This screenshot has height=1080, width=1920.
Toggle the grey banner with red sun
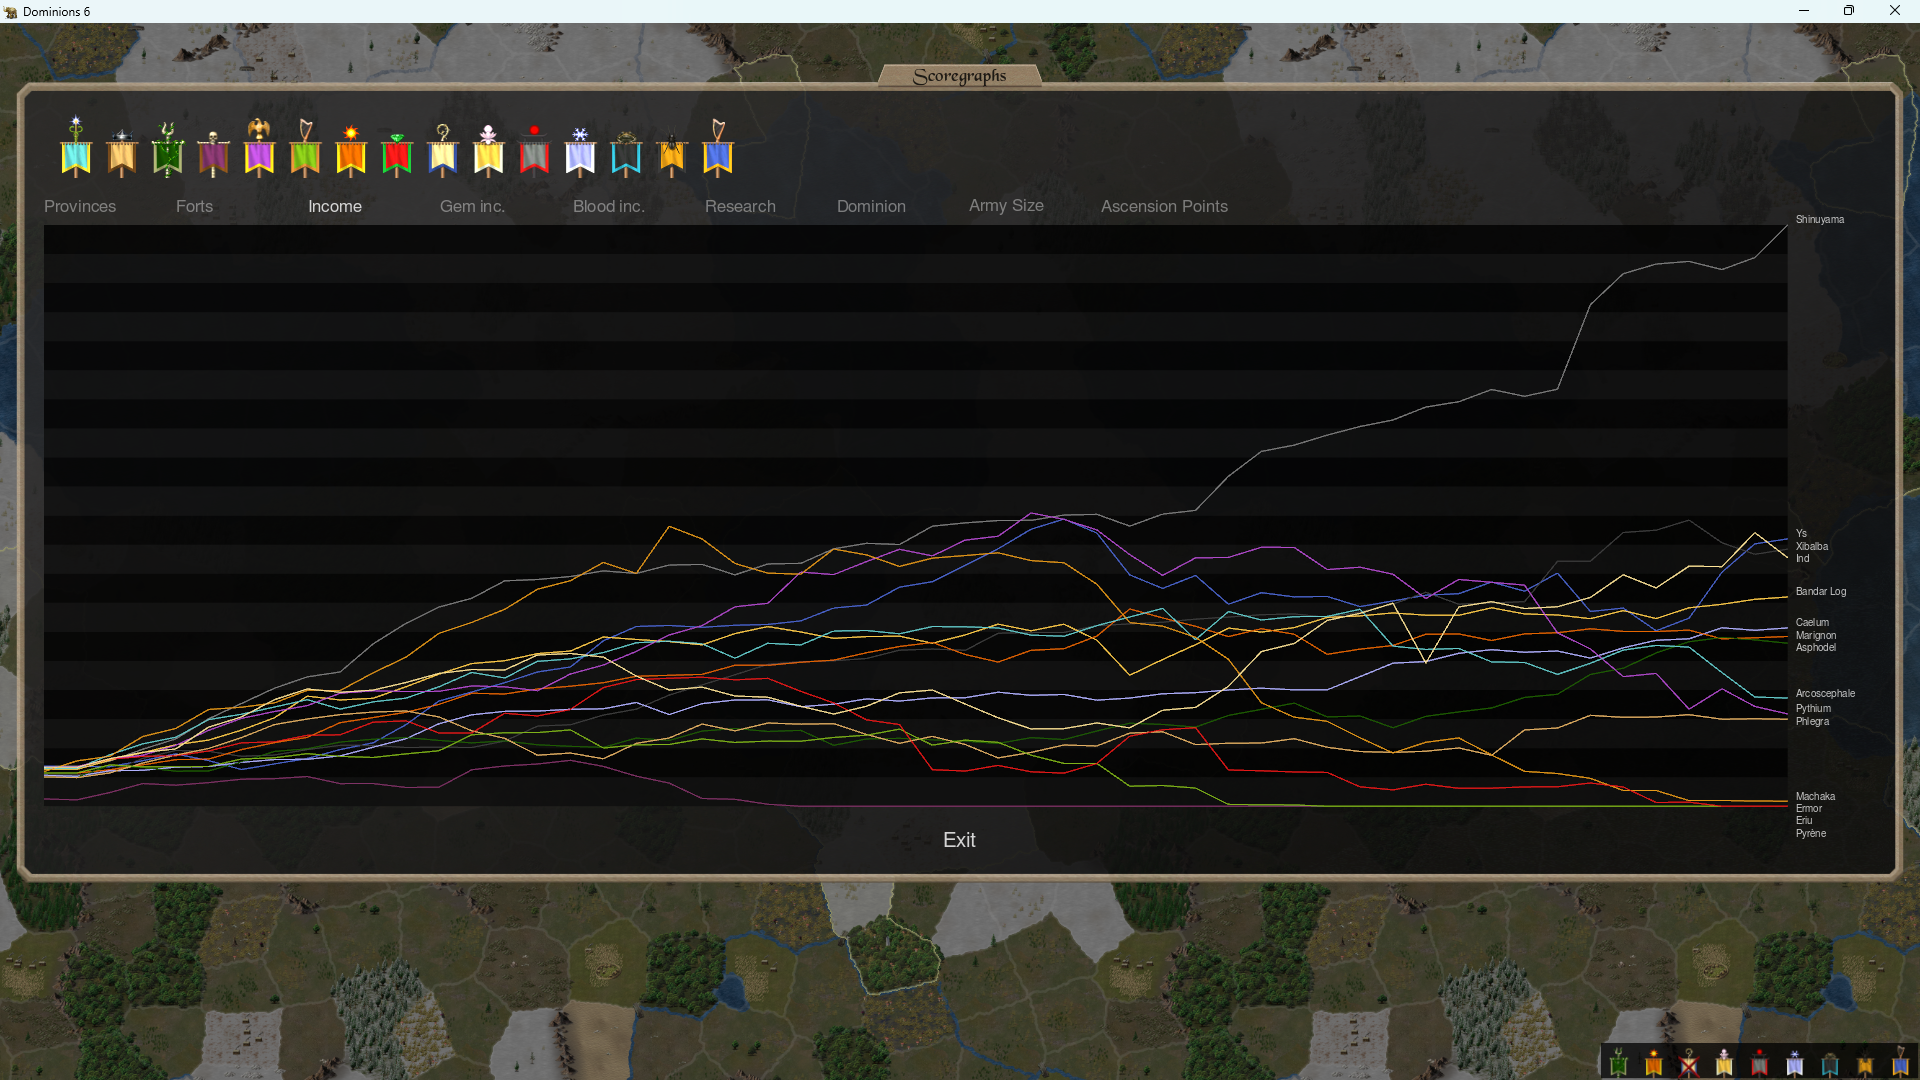534,151
